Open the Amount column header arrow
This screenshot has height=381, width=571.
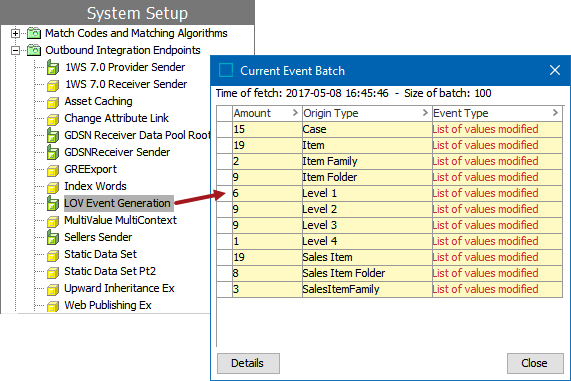(x=295, y=113)
